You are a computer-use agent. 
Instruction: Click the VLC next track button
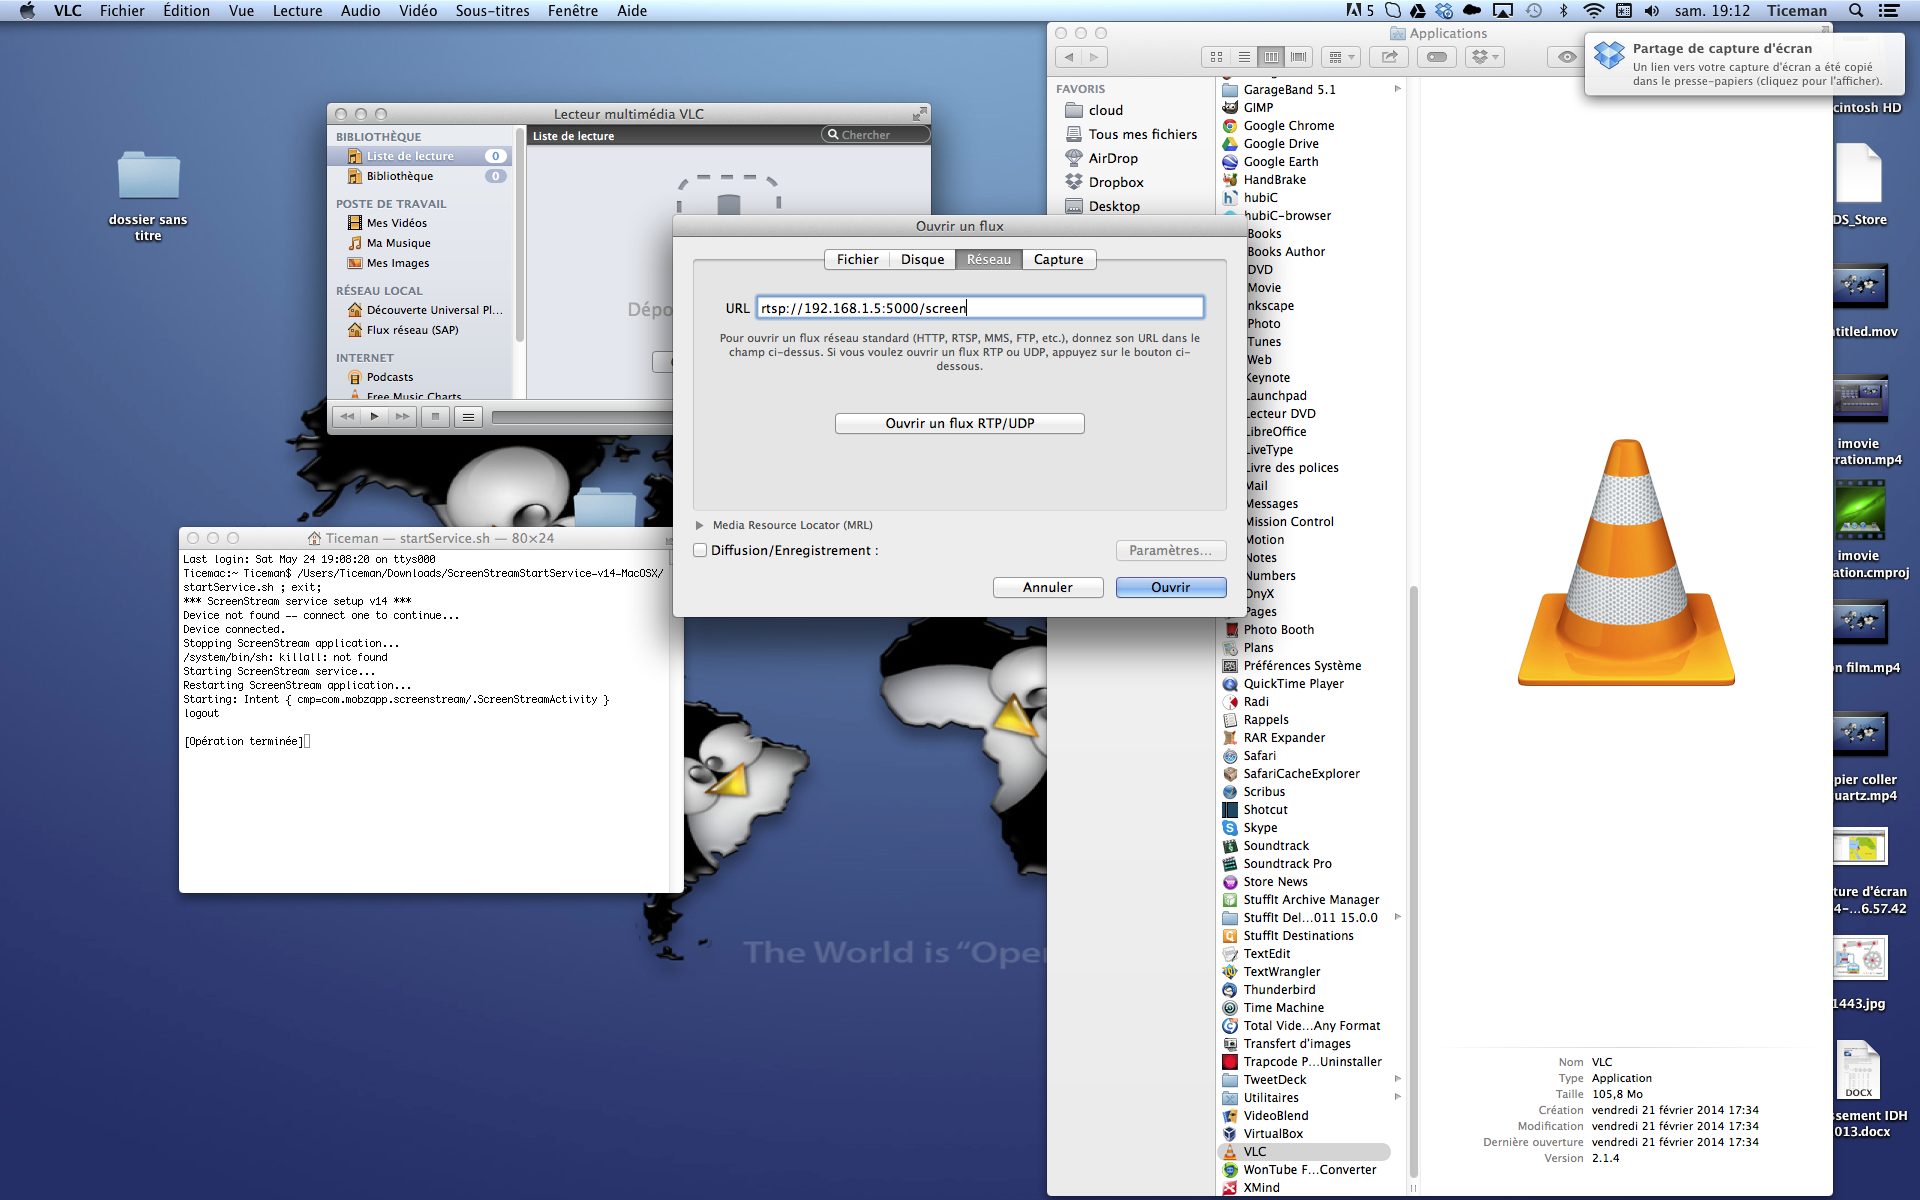pos(403,417)
